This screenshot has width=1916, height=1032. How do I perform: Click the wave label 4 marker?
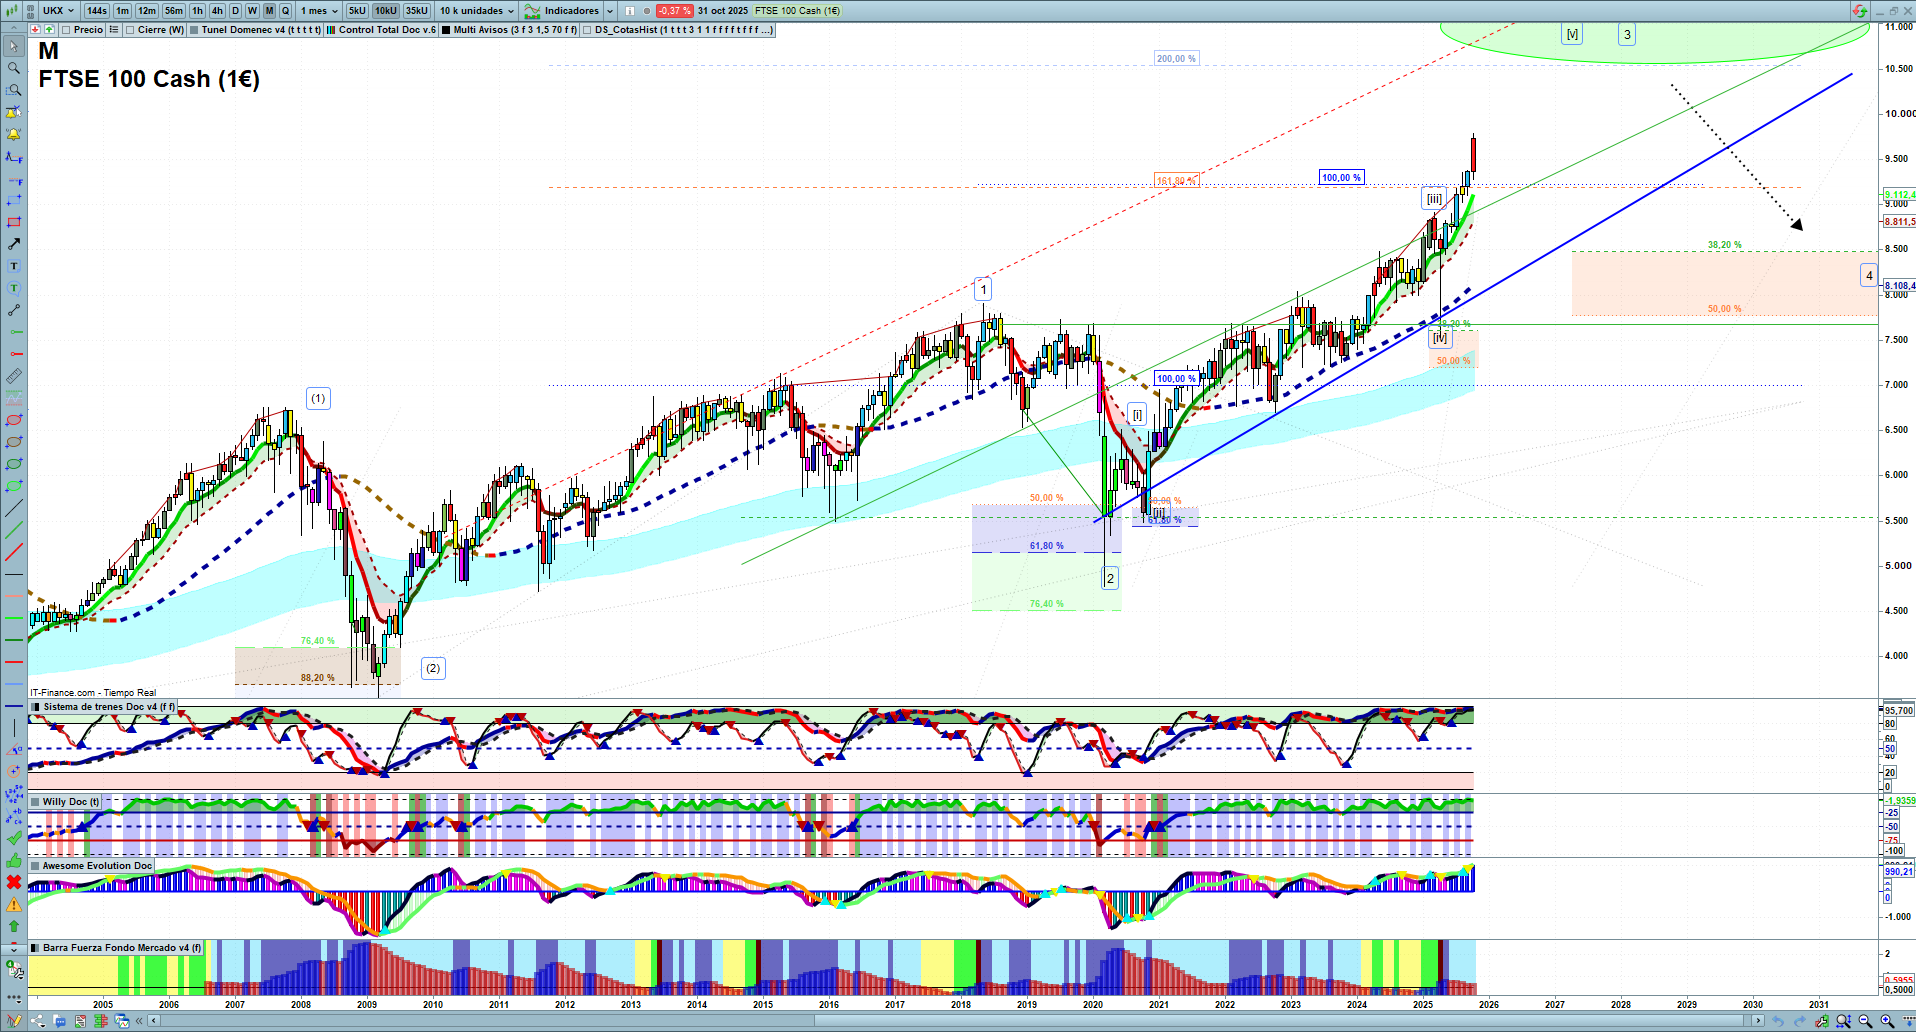pos(1869,276)
